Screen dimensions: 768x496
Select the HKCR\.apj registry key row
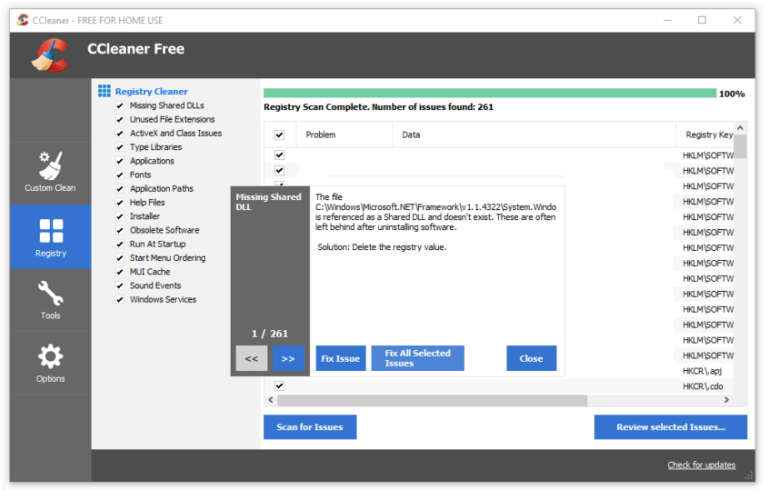click(x=702, y=371)
